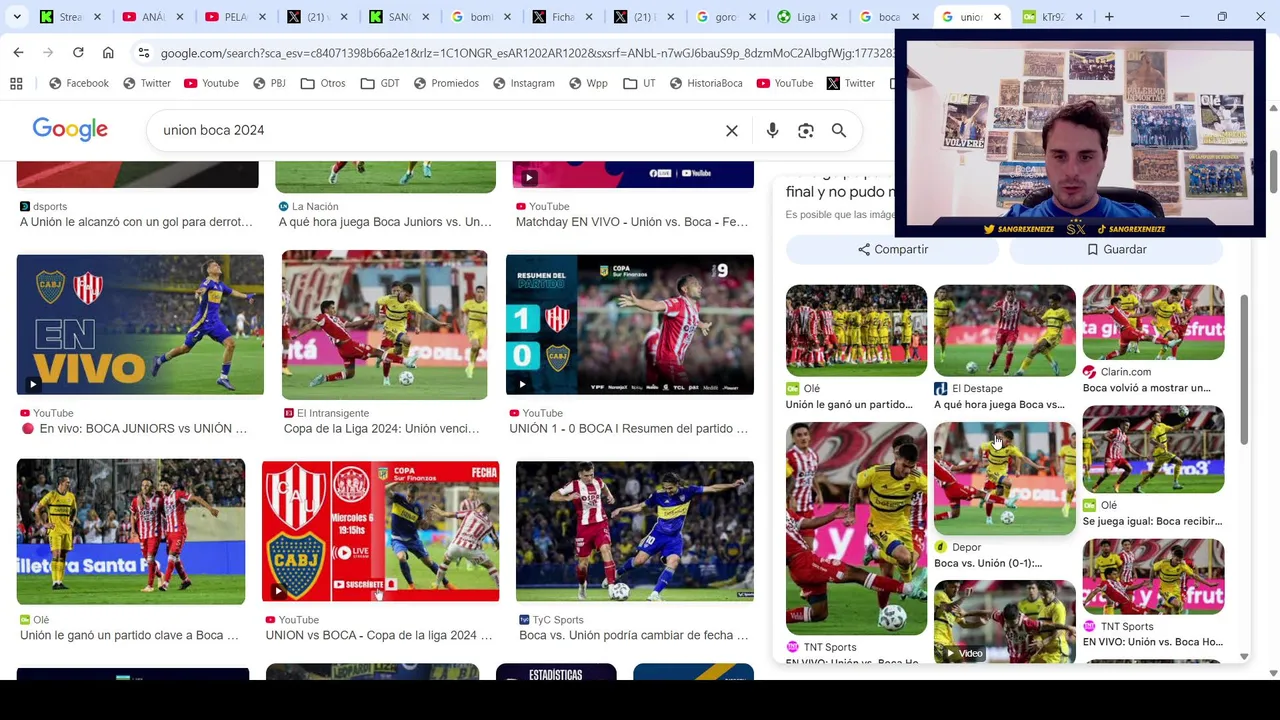This screenshot has height=720, width=1280.
Task: Click the Google logo
Action: (x=70, y=129)
